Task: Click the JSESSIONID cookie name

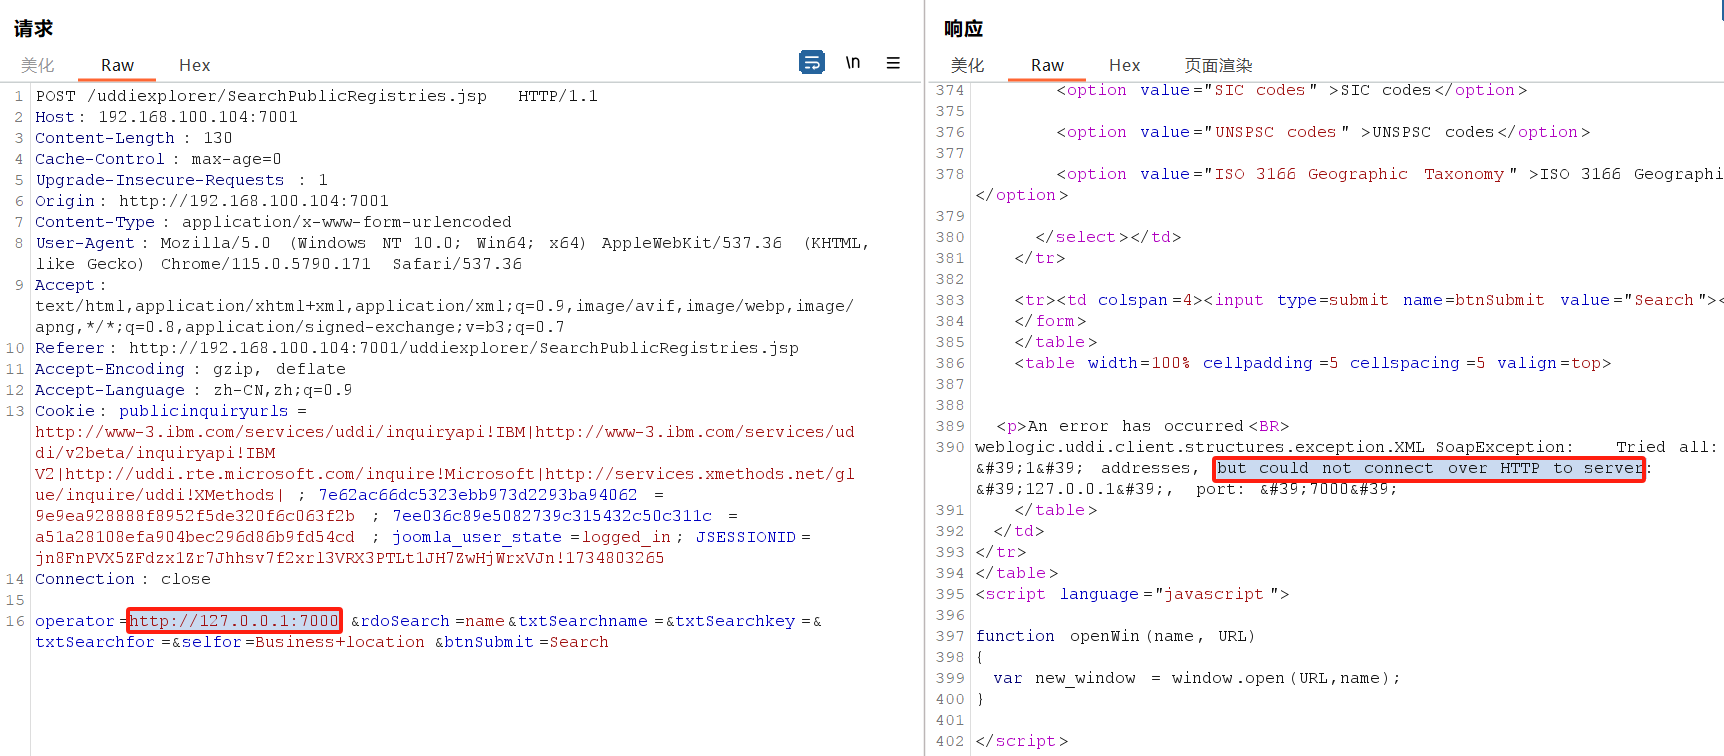Action: click(x=745, y=537)
